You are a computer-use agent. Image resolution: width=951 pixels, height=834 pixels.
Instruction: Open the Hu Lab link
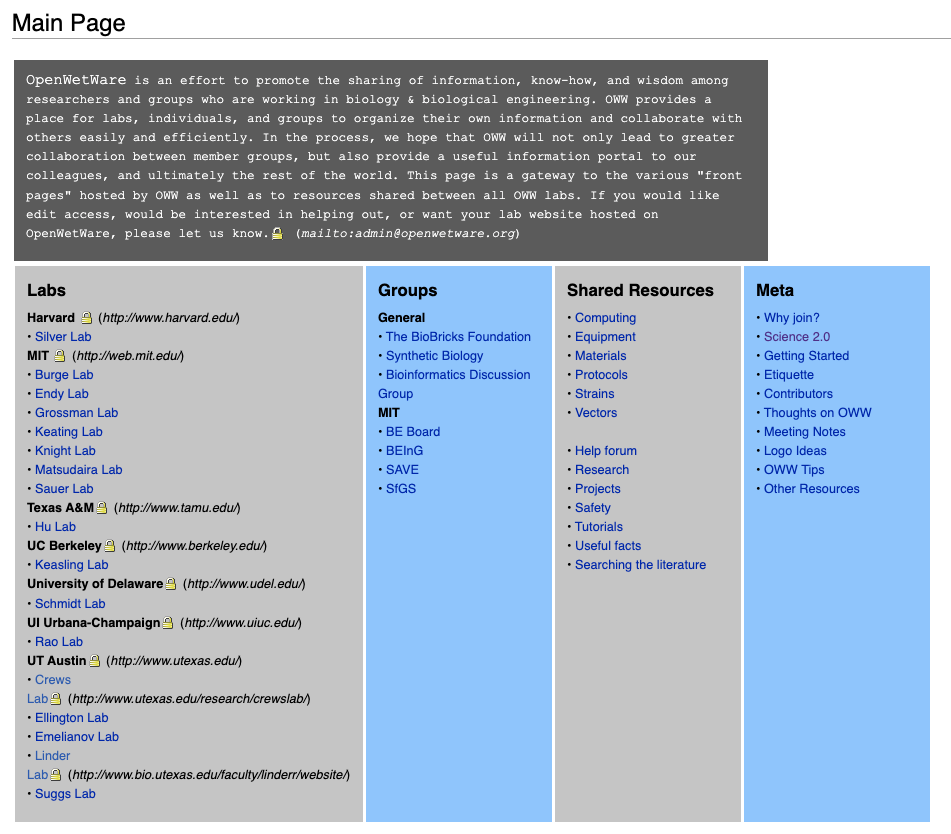pos(55,526)
